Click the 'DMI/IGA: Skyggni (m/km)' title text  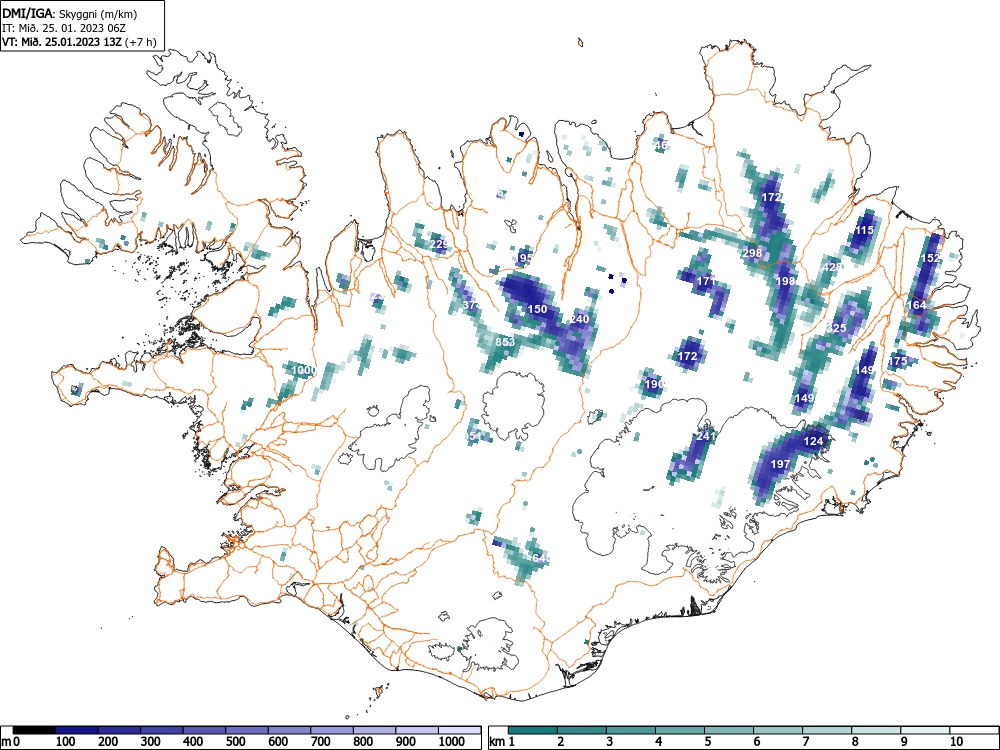70,13
